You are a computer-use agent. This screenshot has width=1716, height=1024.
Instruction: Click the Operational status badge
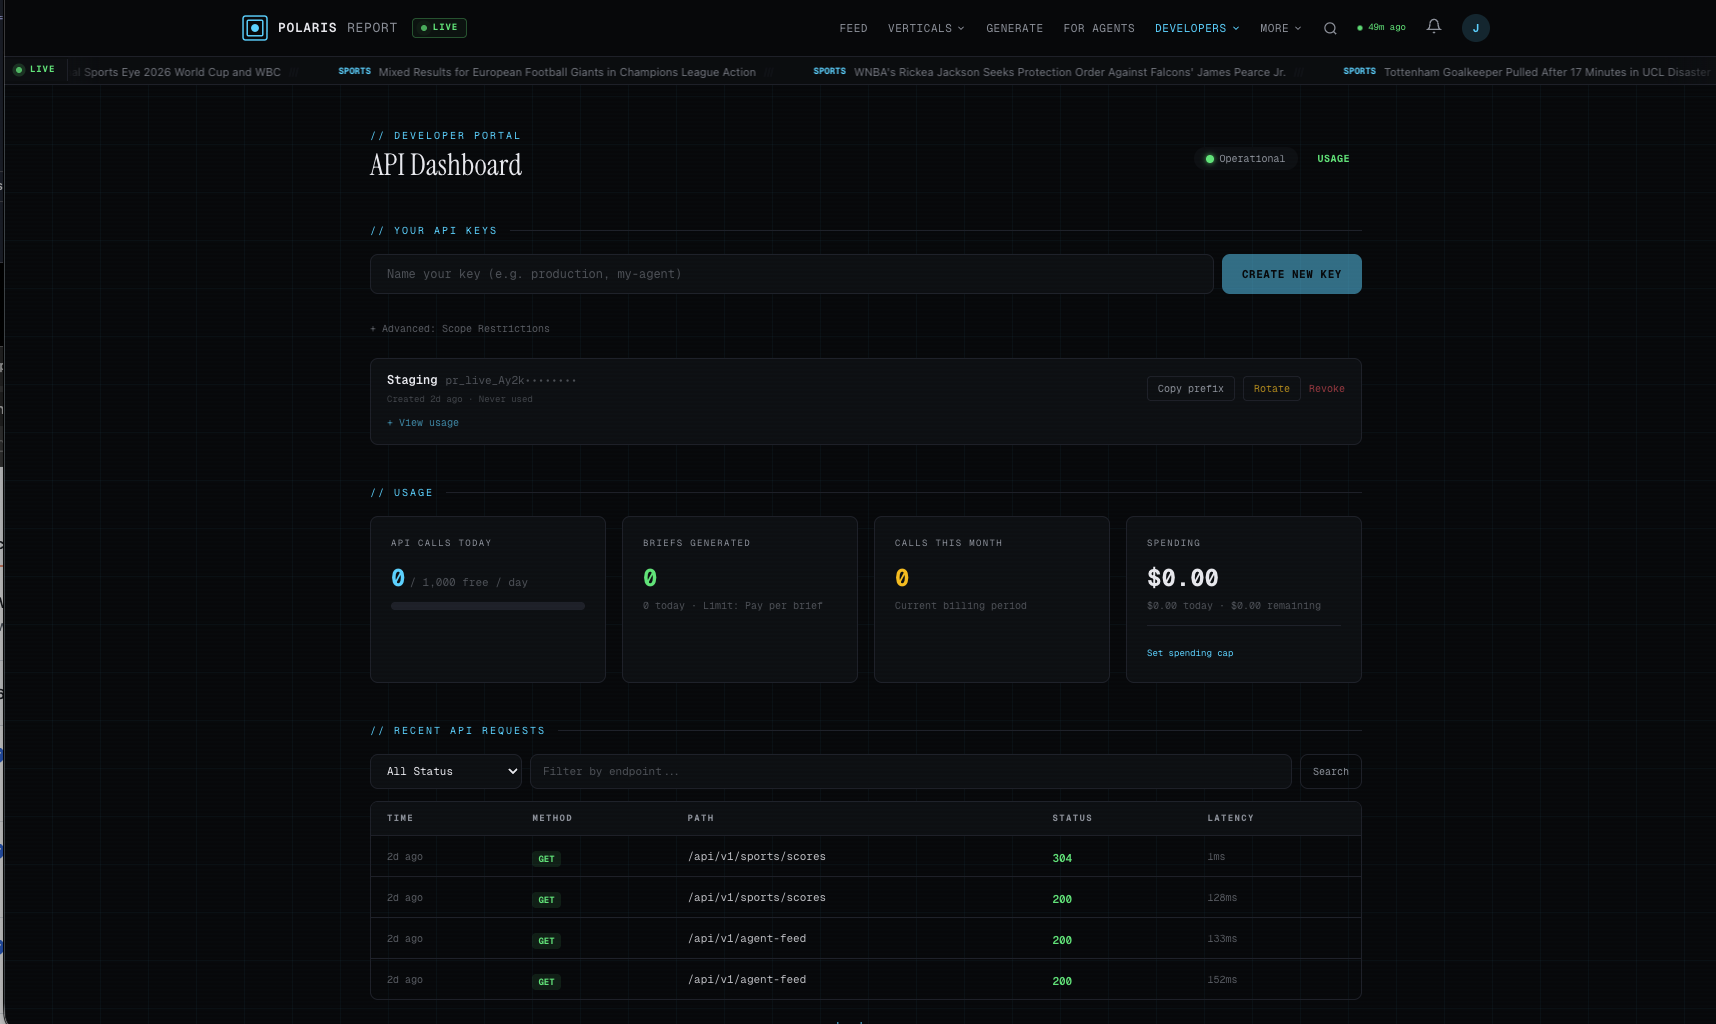coord(1245,159)
